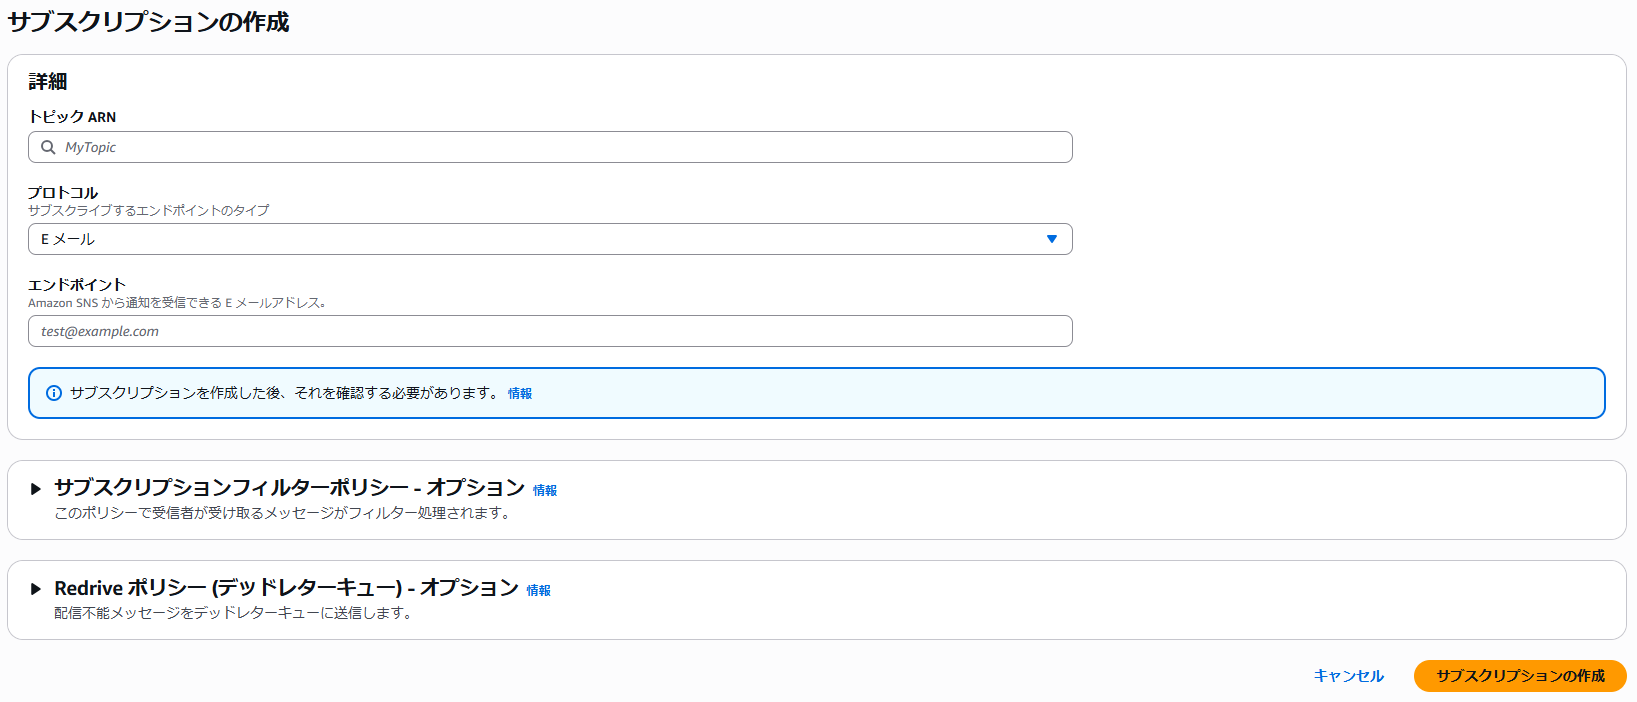Expand the subscription filter policy section triangle
Viewport: 1637px width, 702px height.
36,489
